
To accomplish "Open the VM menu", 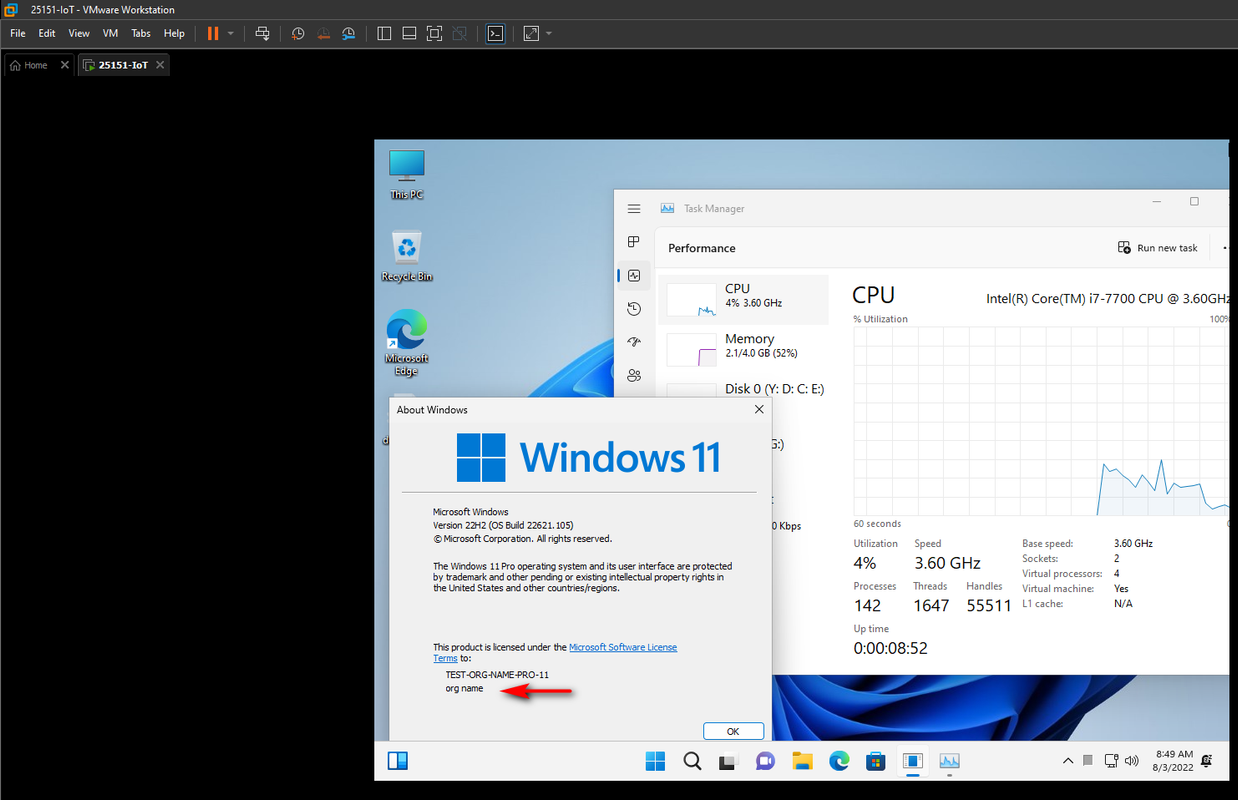I will 110,33.
